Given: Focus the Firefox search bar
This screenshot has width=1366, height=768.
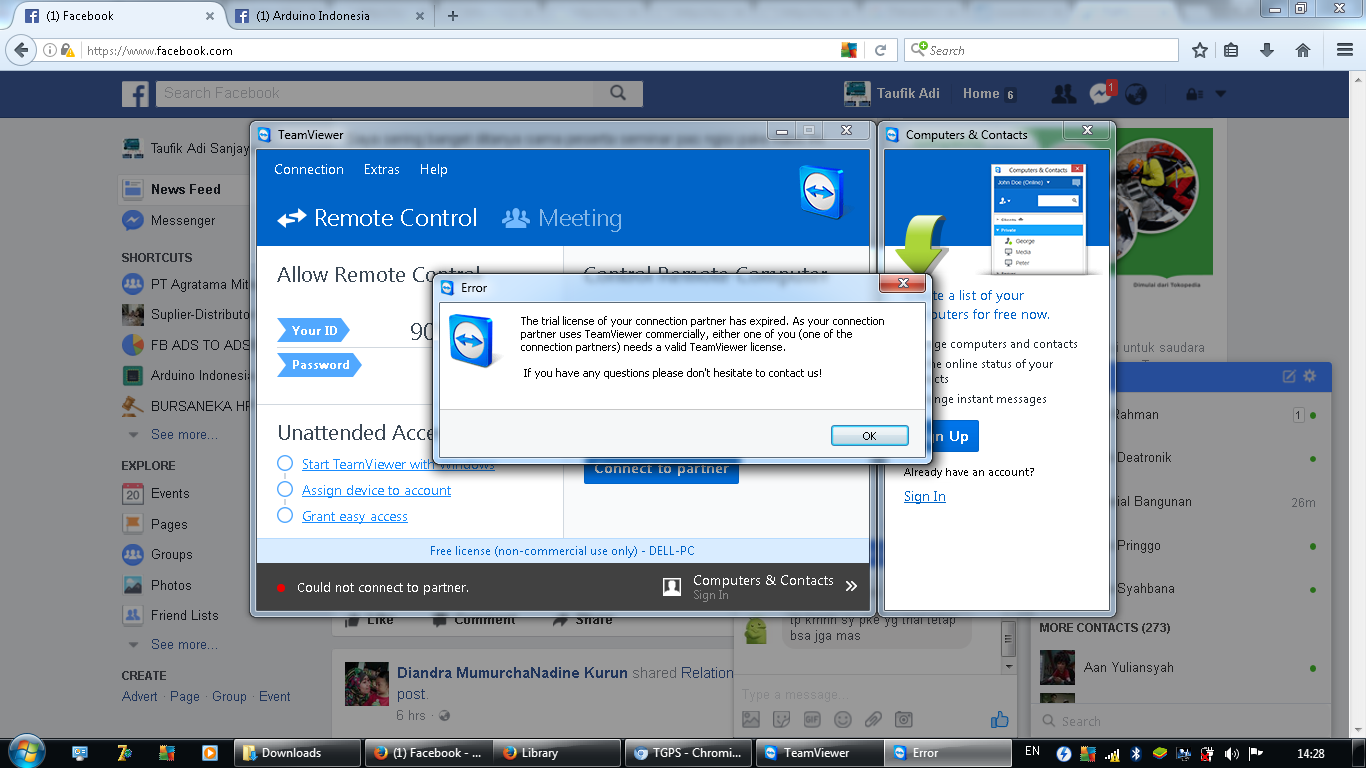Looking at the screenshot, I should (1041, 50).
